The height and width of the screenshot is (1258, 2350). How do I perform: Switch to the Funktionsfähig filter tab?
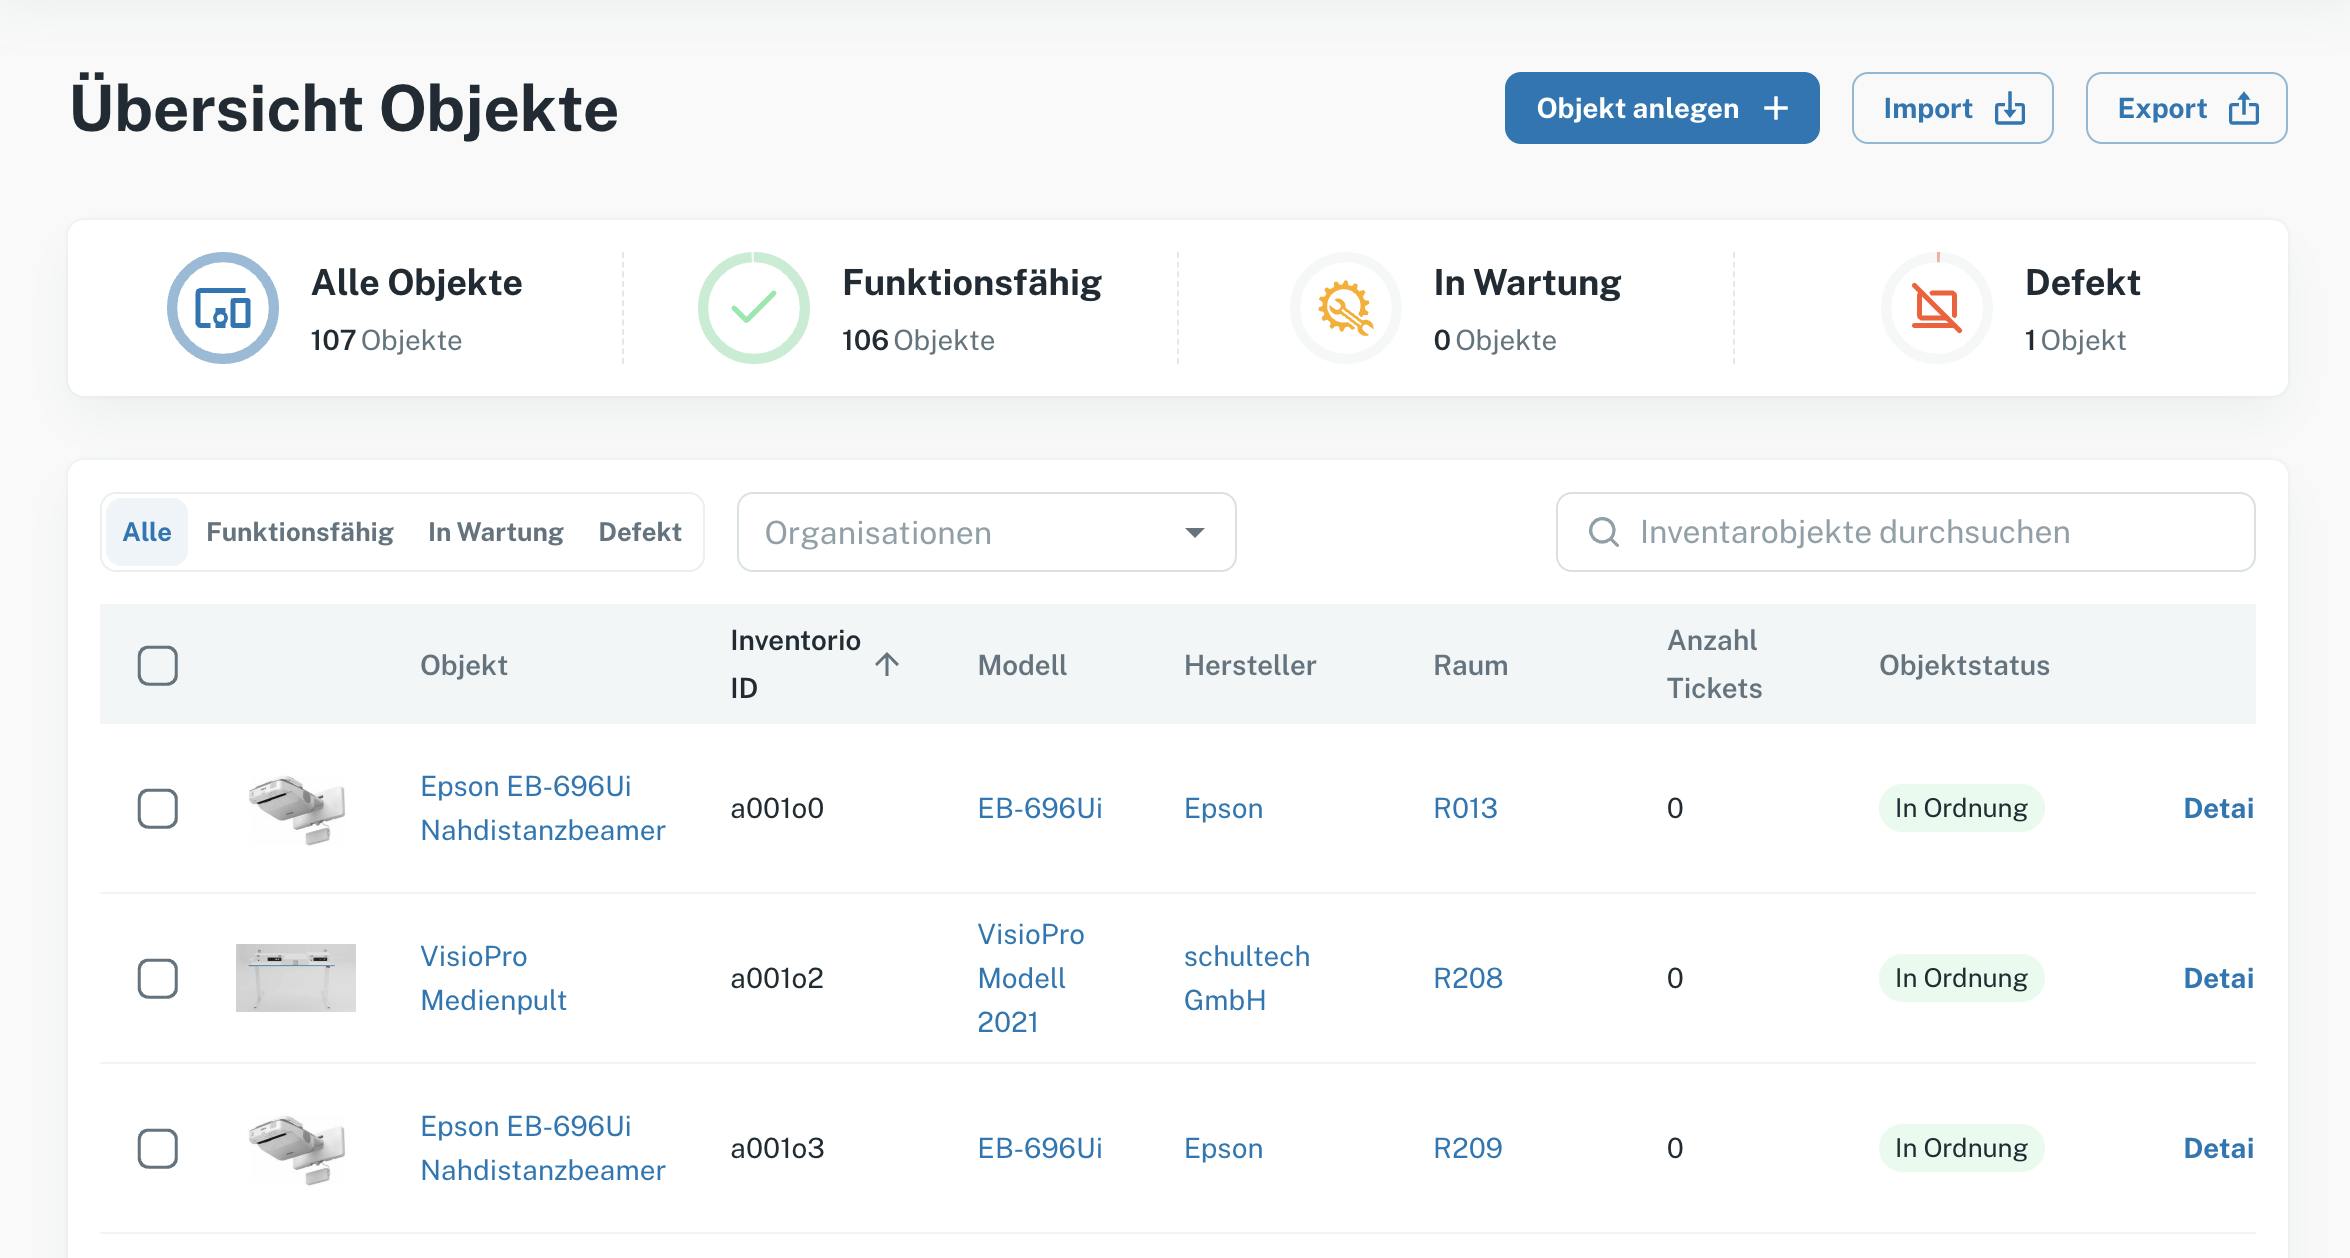[x=299, y=532]
